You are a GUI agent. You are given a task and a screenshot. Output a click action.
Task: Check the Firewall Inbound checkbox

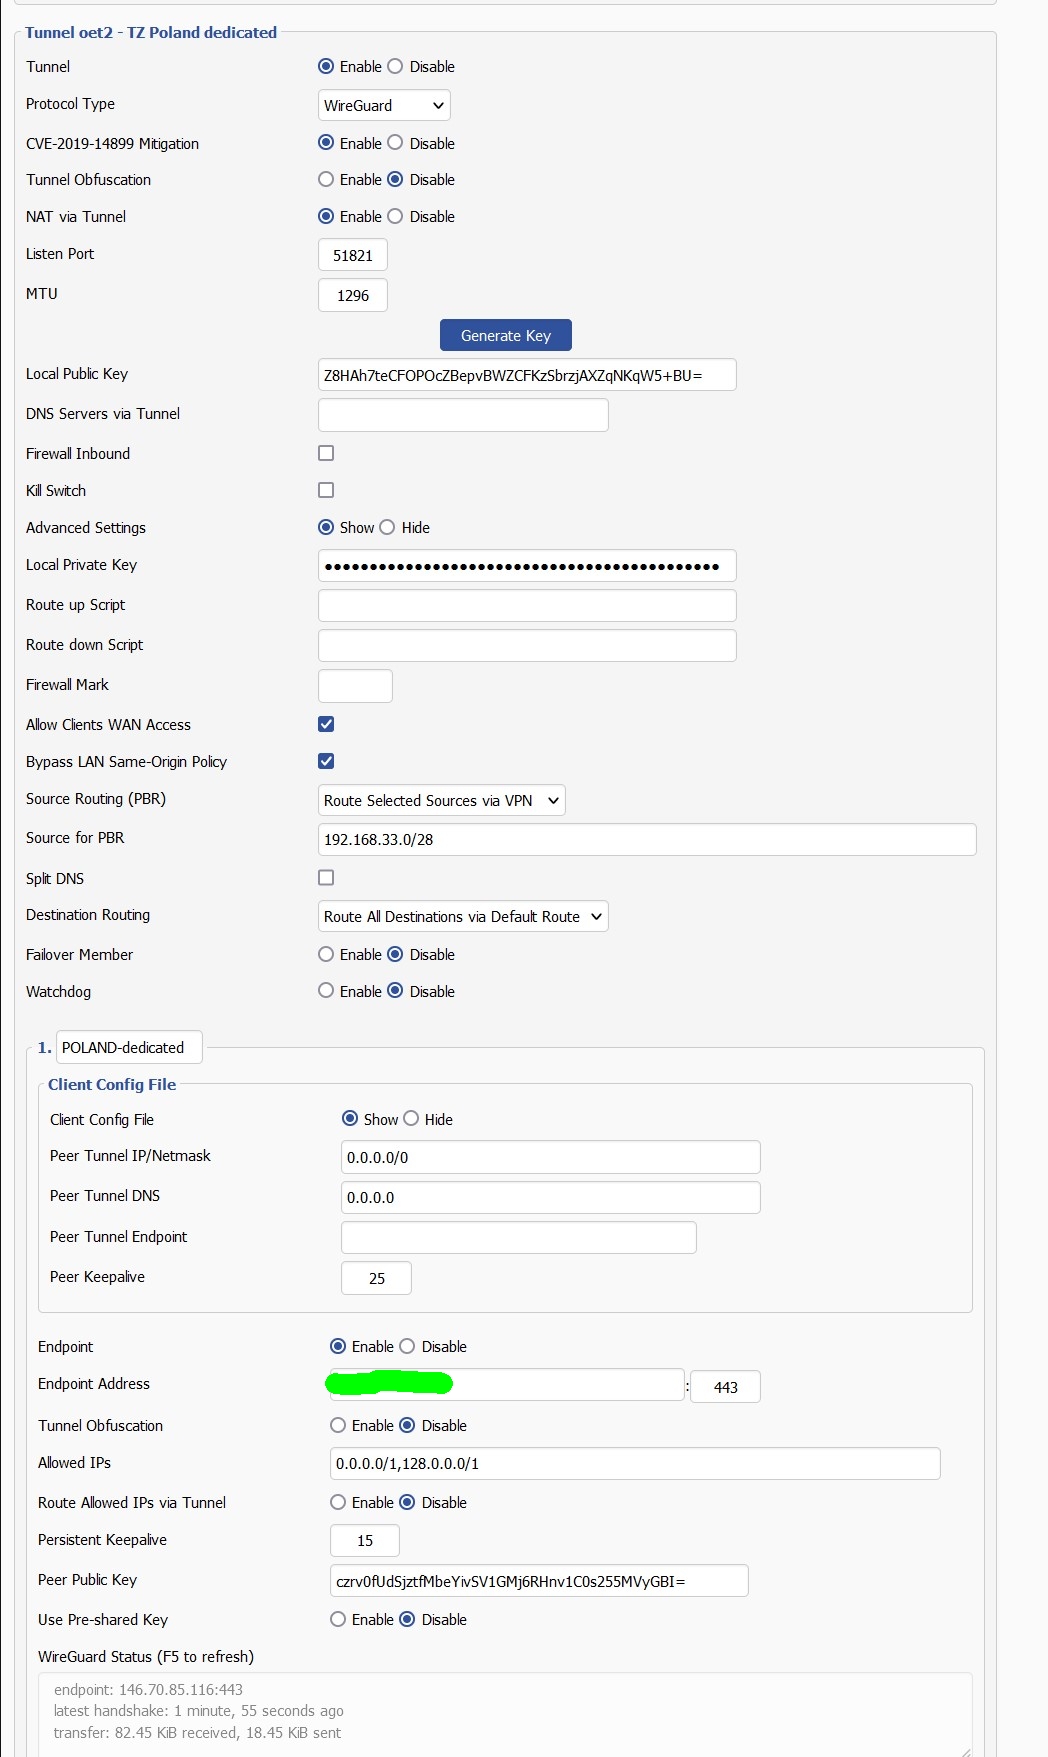point(326,453)
